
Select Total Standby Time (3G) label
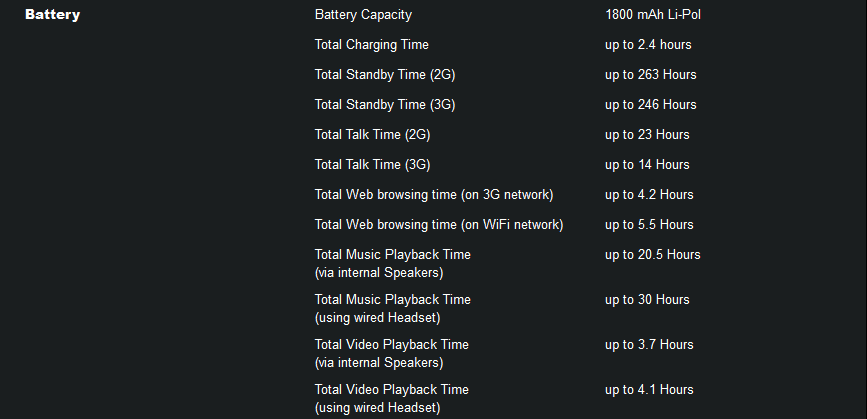(385, 104)
